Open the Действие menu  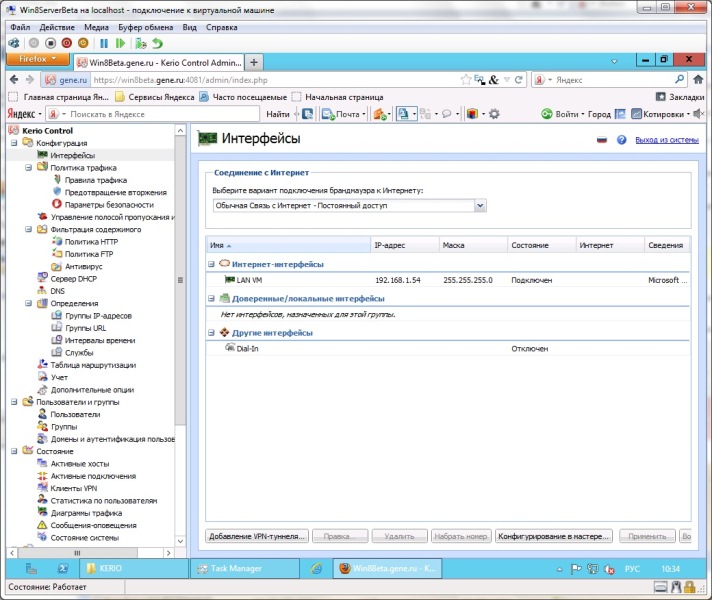[x=56, y=27]
